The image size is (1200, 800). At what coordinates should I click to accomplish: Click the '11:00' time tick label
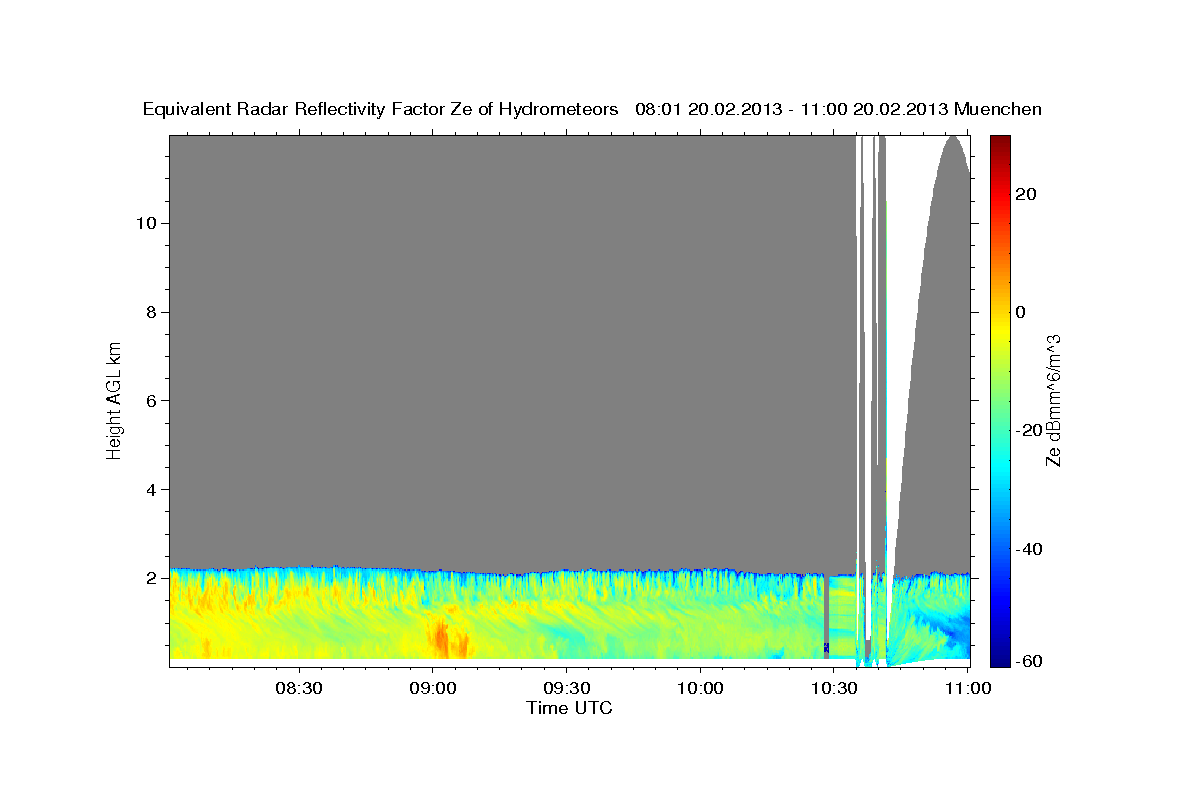(967, 688)
